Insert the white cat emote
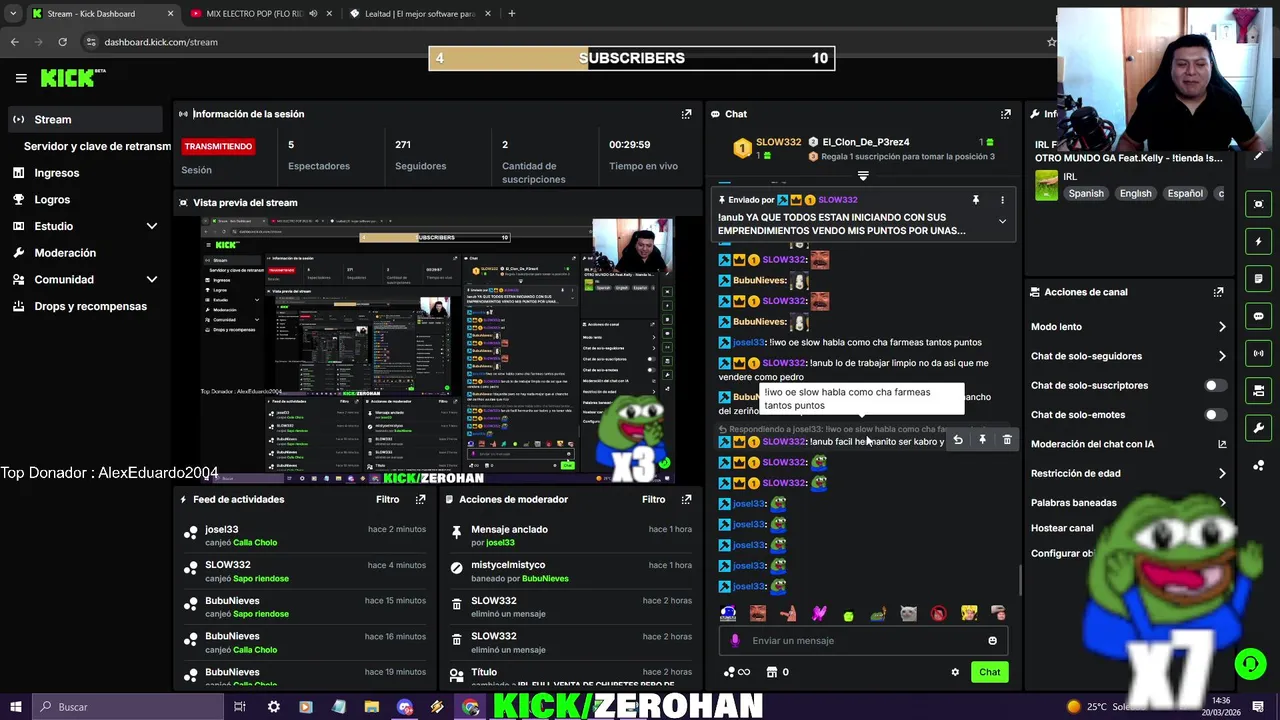 coord(908,613)
